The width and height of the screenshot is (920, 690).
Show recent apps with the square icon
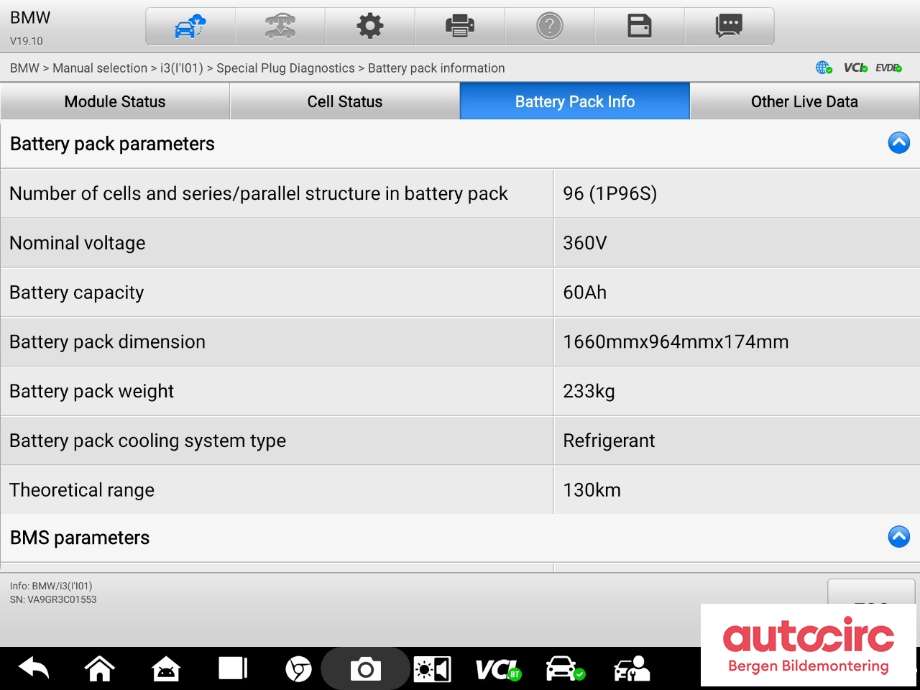pyautogui.click(x=232, y=668)
